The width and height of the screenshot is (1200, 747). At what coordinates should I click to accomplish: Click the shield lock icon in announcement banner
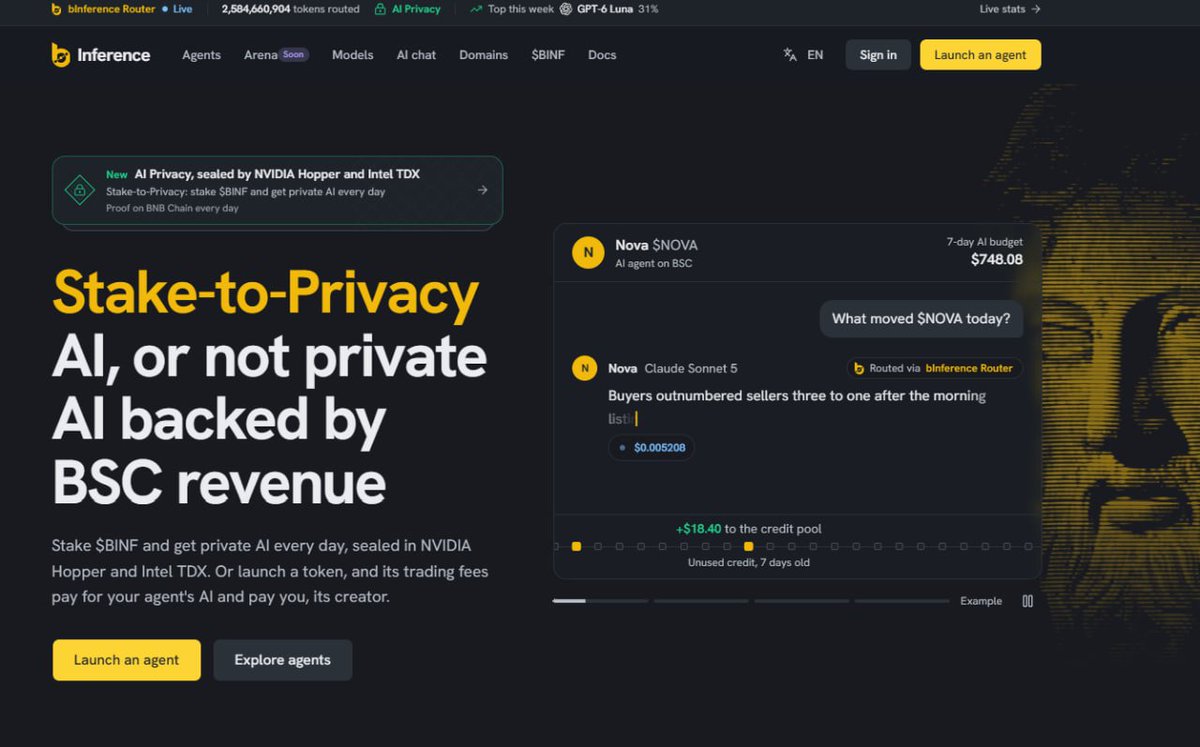coord(79,190)
